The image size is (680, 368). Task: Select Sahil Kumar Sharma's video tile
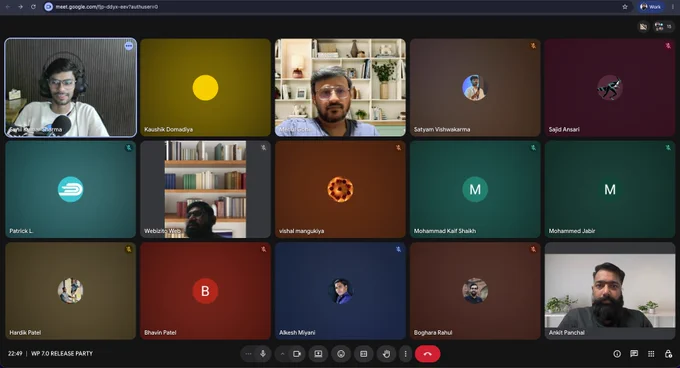pos(71,88)
